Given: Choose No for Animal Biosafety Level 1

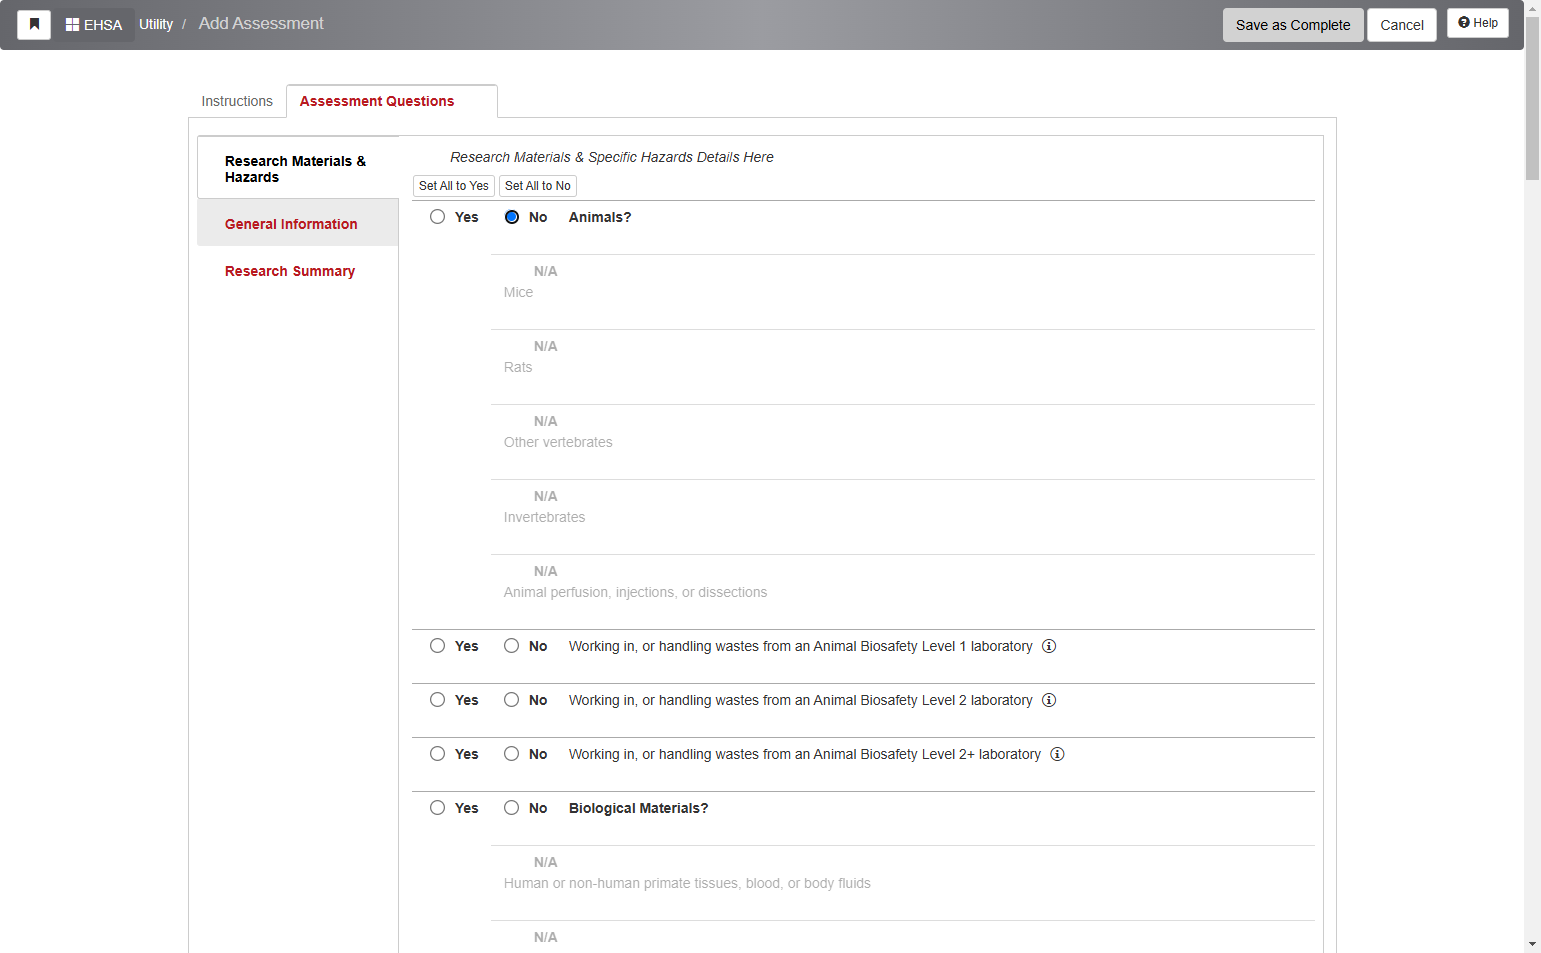Looking at the screenshot, I should tap(511, 646).
